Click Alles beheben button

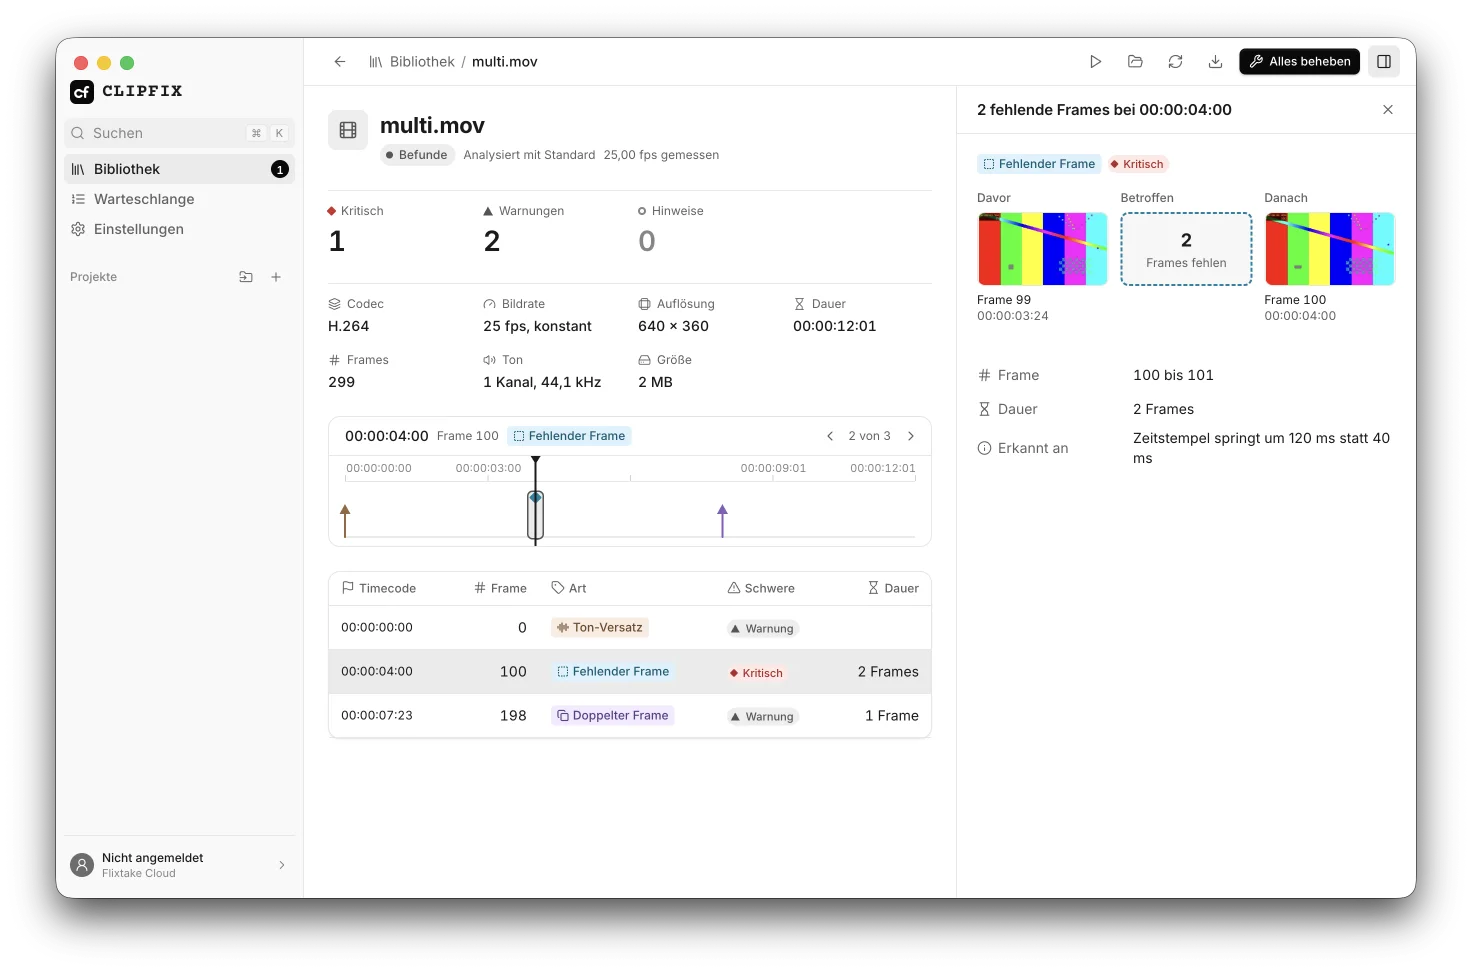(x=1300, y=62)
